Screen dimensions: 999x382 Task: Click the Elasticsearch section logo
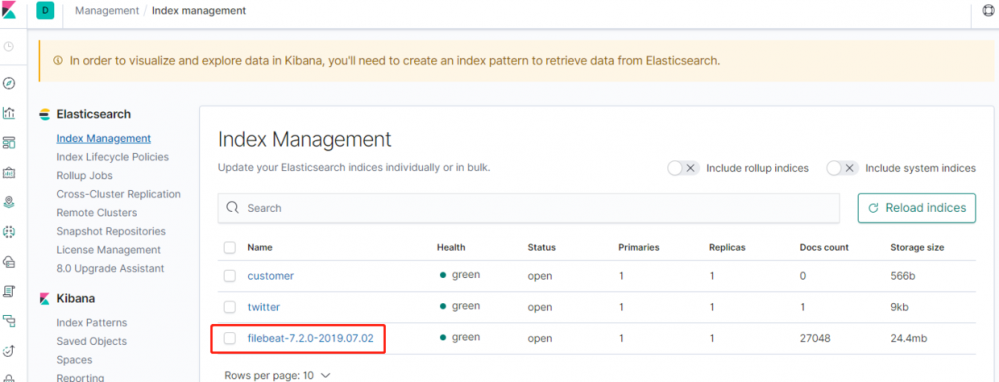click(x=45, y=115)
